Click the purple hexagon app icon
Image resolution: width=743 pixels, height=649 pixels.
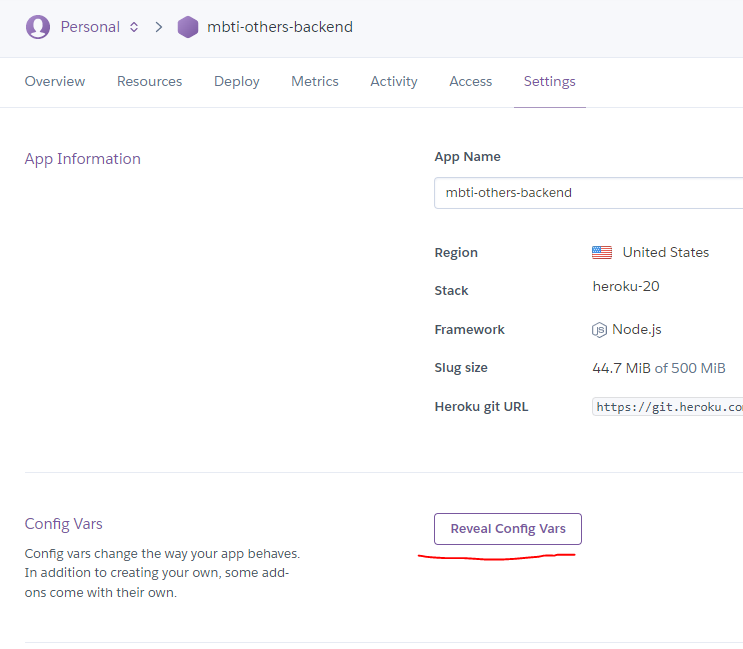[188, 27]
